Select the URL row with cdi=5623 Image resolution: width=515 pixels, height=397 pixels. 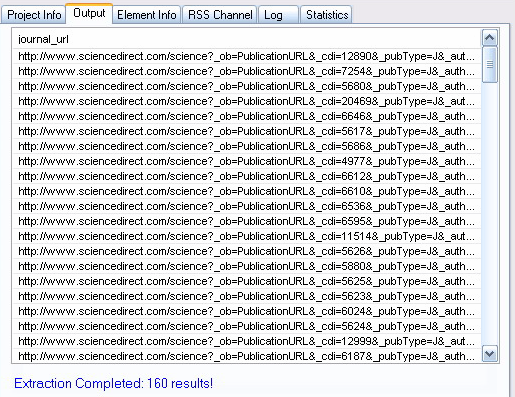coord(246,296)
